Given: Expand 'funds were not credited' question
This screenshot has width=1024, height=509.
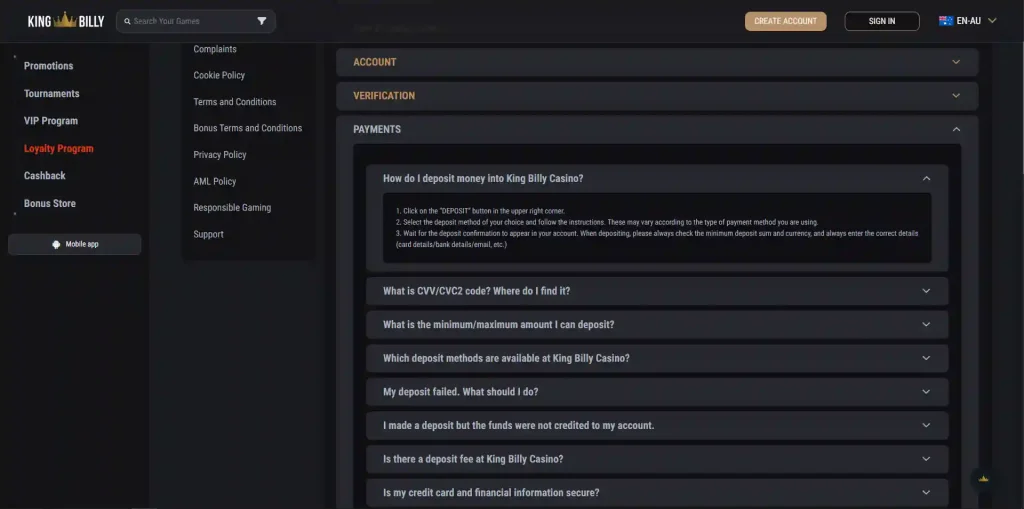Looking at the screenshot, I should click(x=657, y=425).
